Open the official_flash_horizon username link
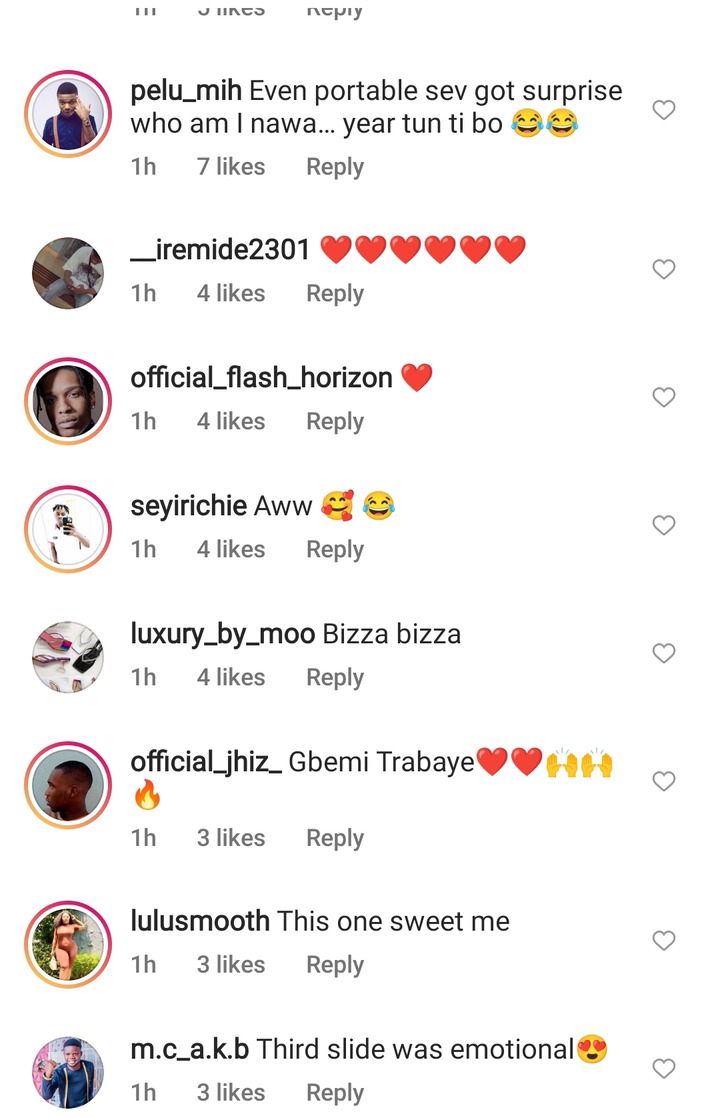Screen dimensions: 720x1118 coord(261,378)
